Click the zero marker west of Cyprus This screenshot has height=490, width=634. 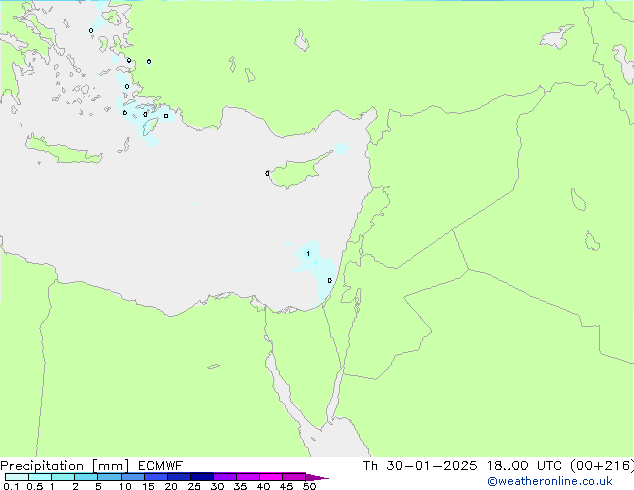pyautogui.click(x=267, y=173)
